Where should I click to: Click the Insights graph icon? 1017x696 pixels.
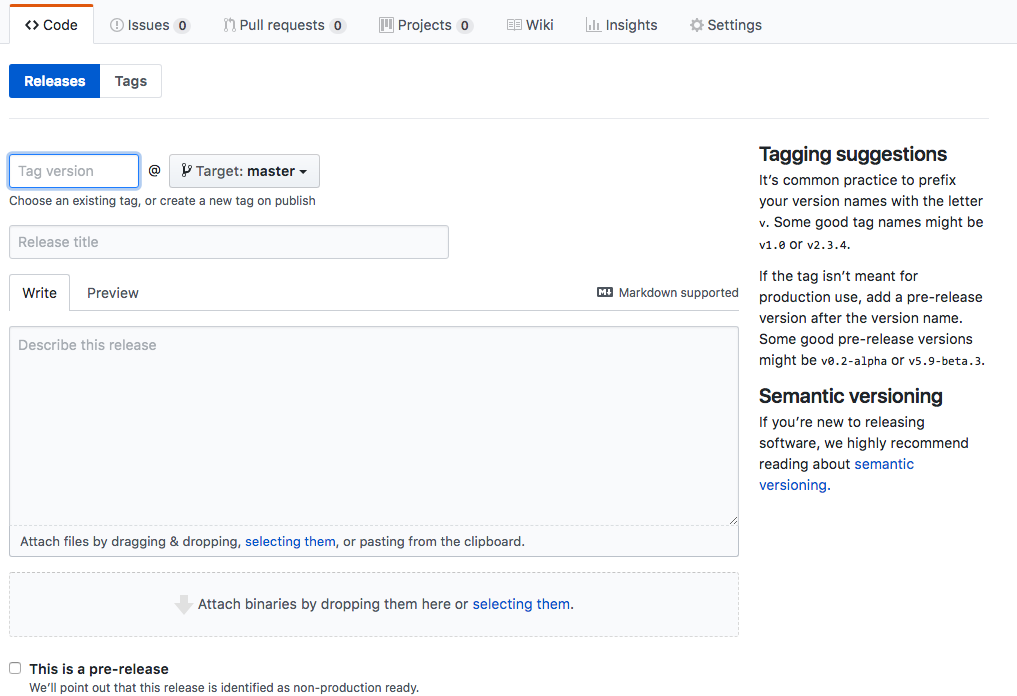click(593, 25)
